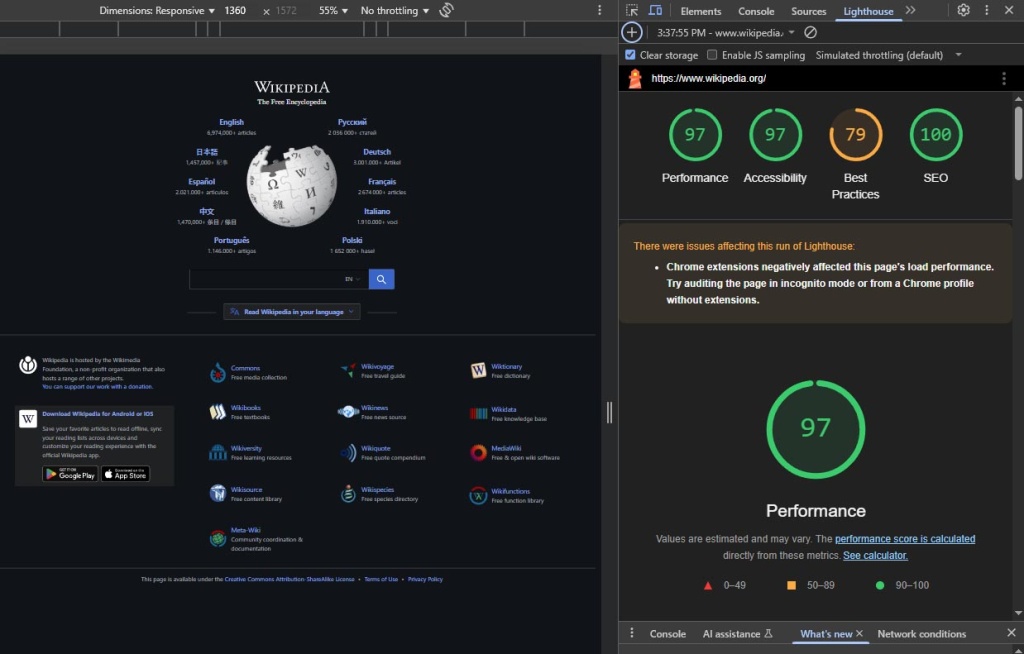
Task: Open the Deutsch Wikipedia link
Action: (377, 152)
